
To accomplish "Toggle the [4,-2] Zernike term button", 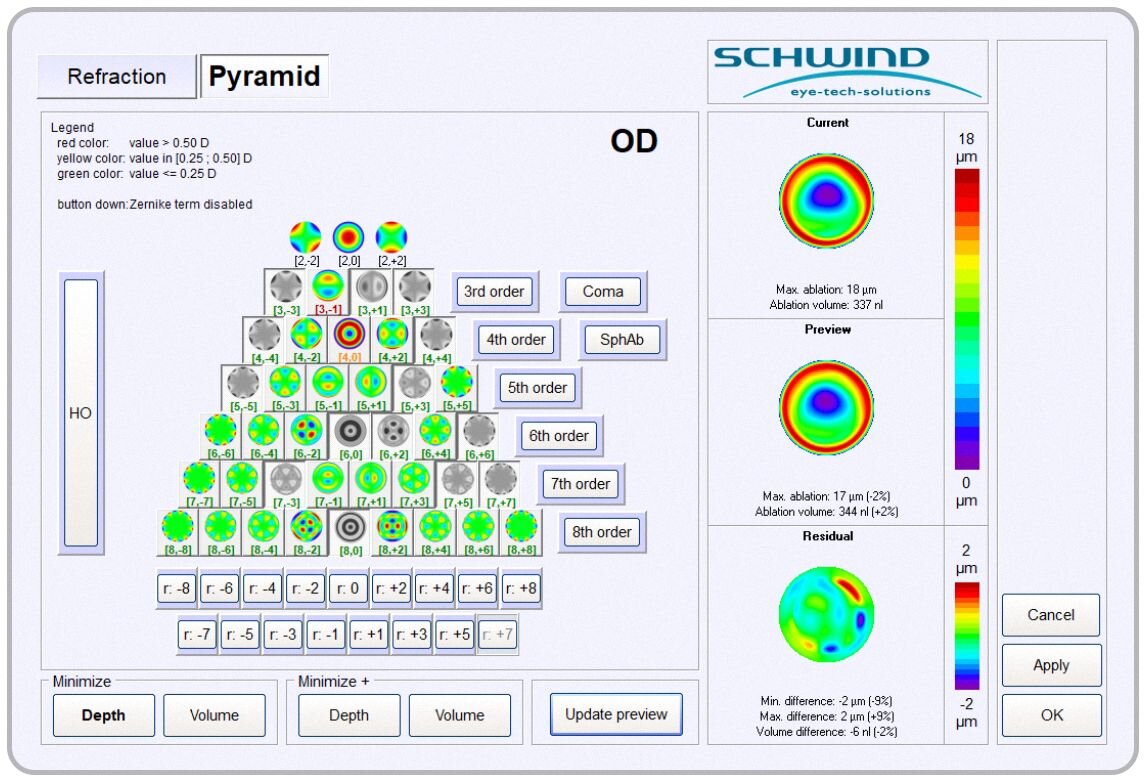I will click(x=307, y=340).
